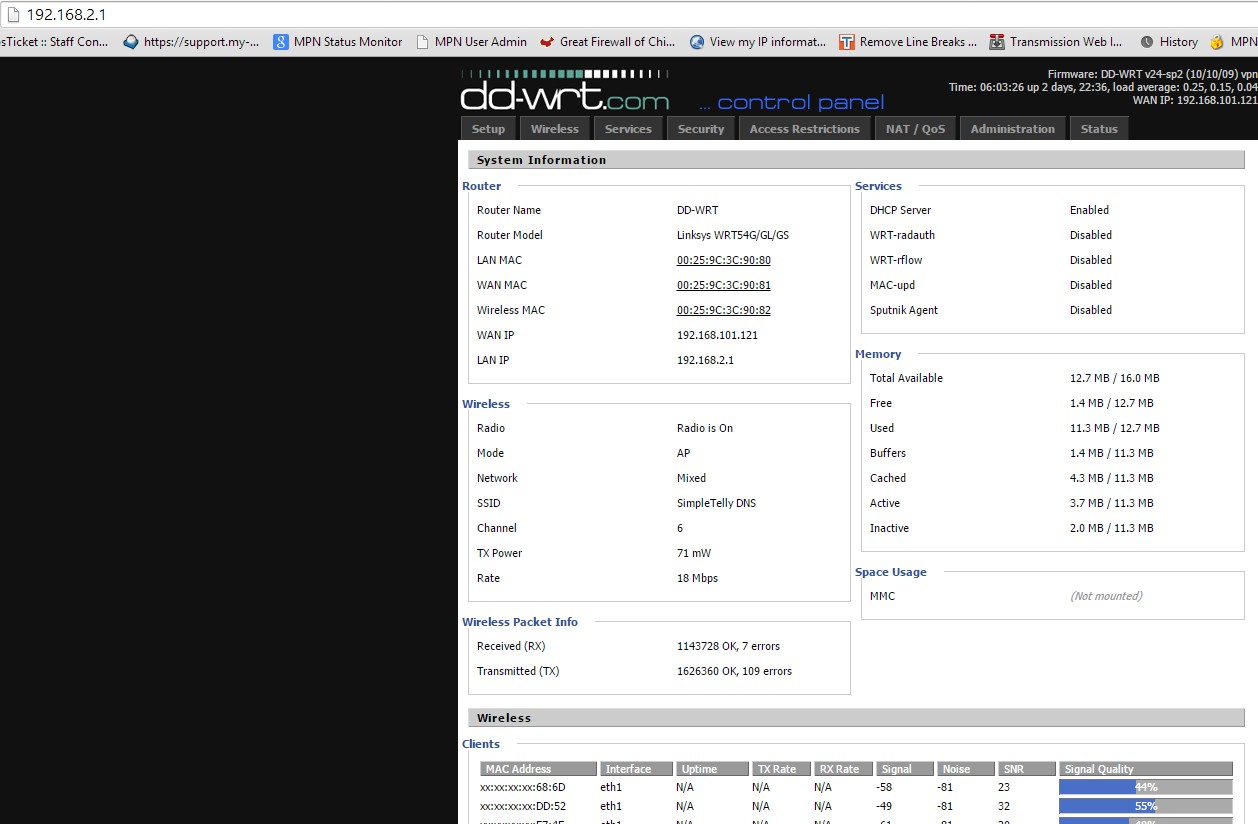The width and height of the screenshot is (1258, 824).
Task: Open the Administration tab
Action: tap(1013, 129)
